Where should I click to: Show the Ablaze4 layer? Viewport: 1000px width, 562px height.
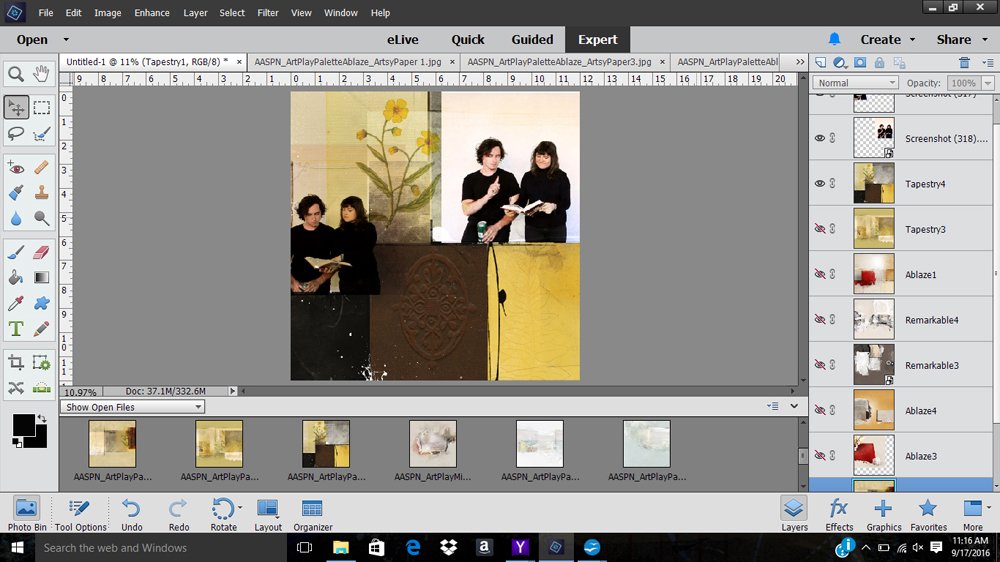click(820, 410)
